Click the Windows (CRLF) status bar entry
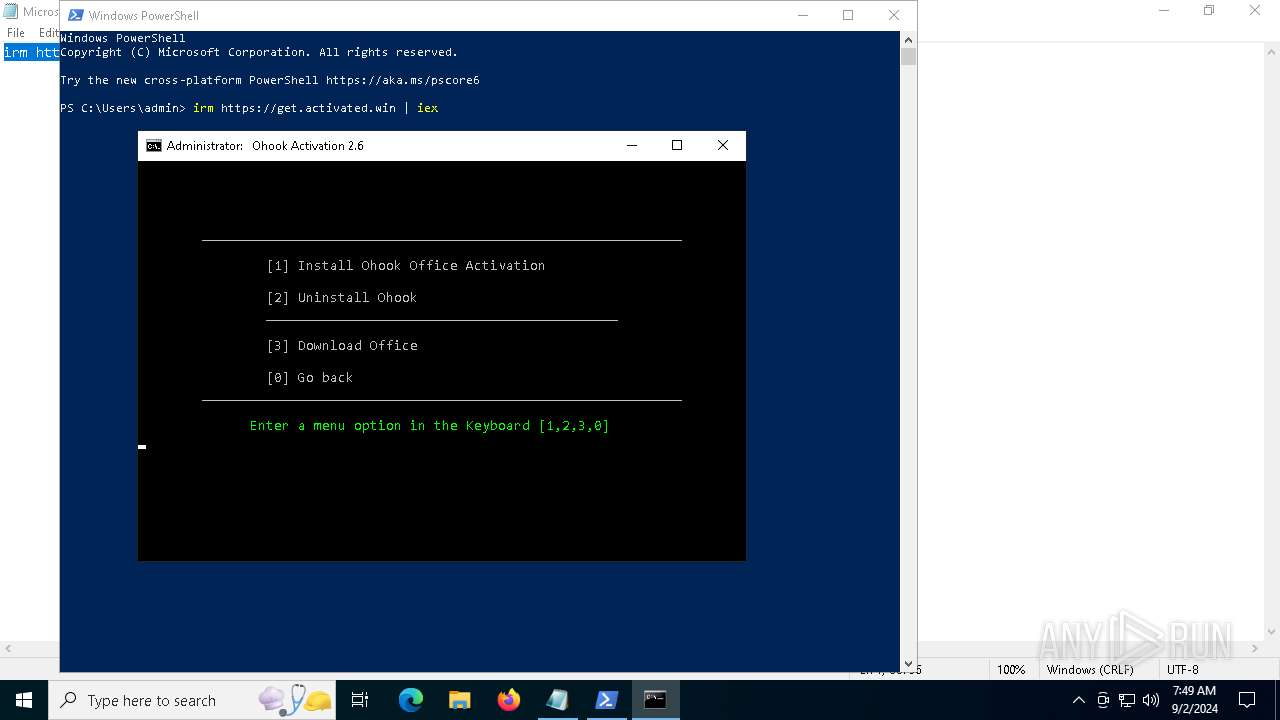 [x=1090, y=669]
